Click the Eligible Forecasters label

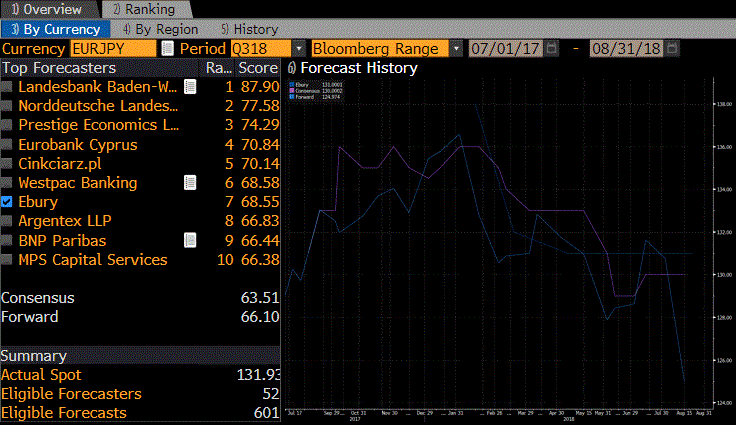[x=71, y=394]
